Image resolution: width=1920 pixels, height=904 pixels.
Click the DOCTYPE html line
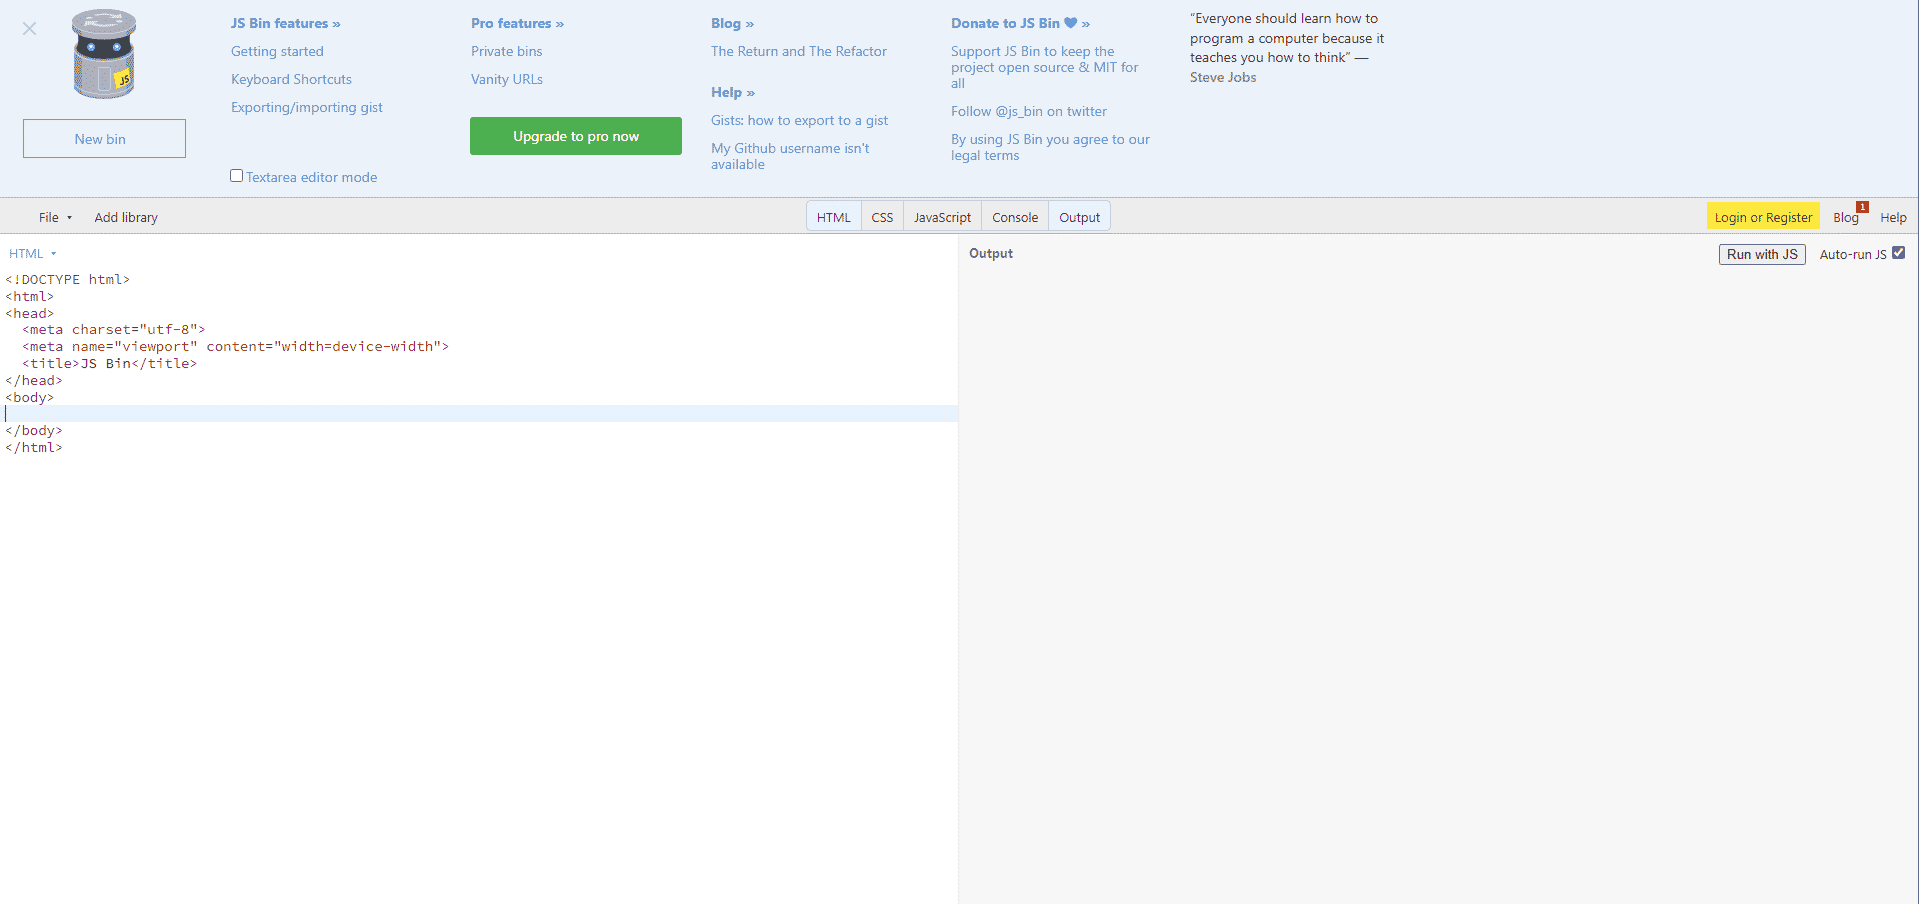point(68,279)
